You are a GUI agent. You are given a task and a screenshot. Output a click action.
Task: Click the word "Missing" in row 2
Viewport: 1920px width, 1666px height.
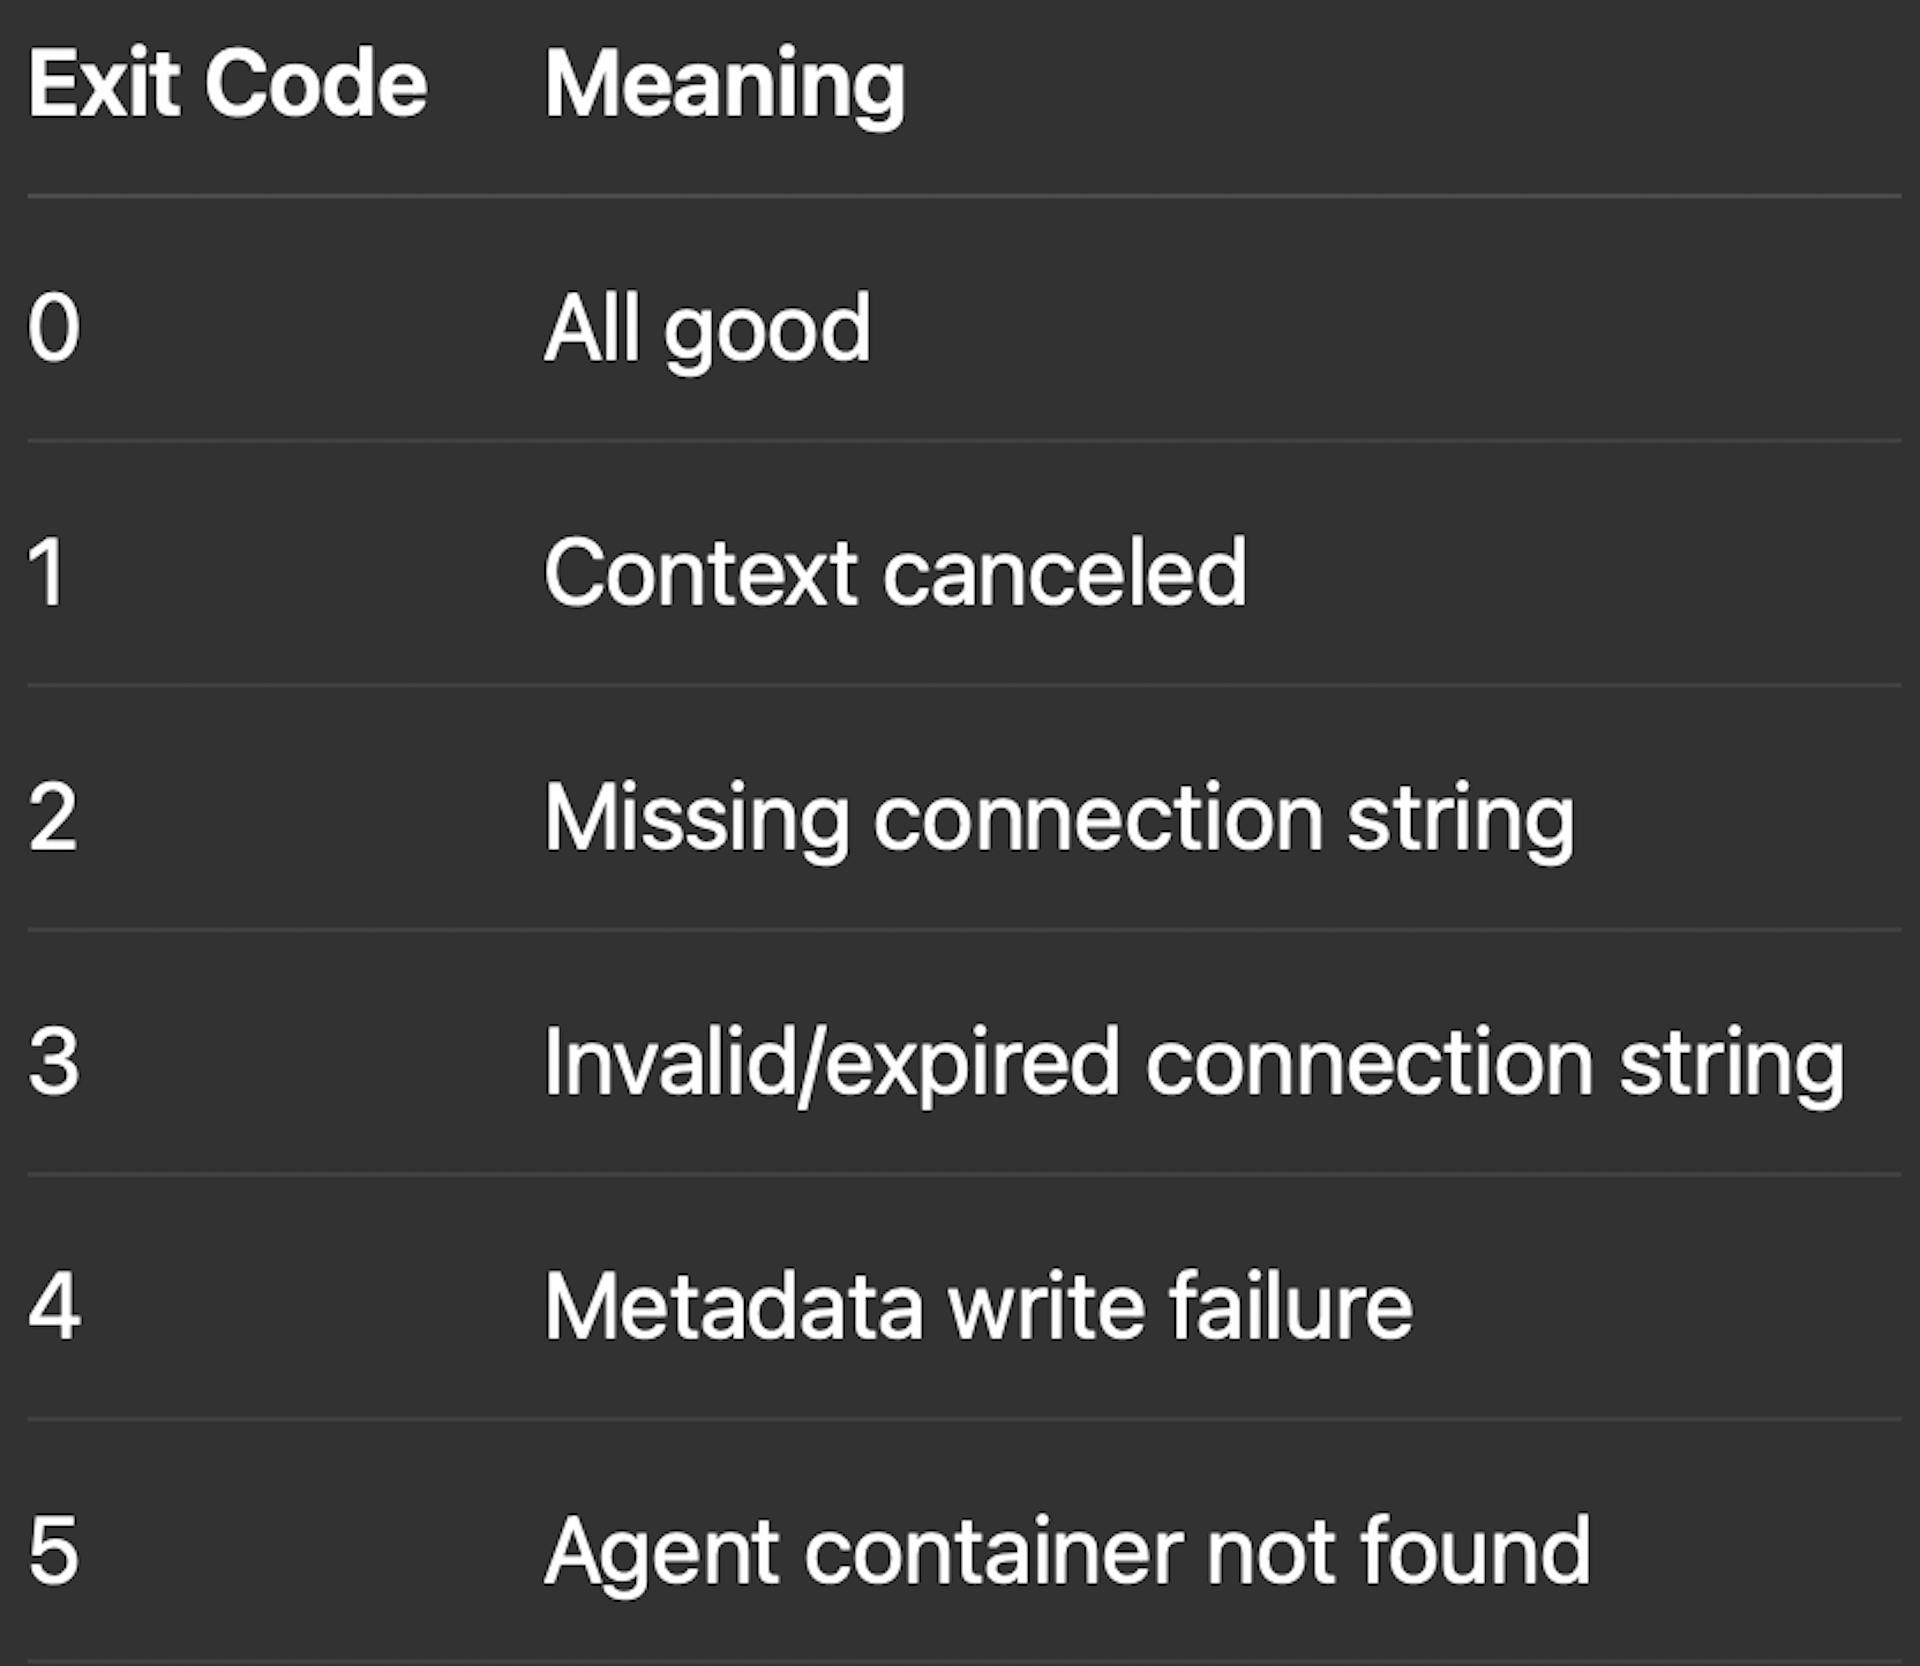point(696,819)
